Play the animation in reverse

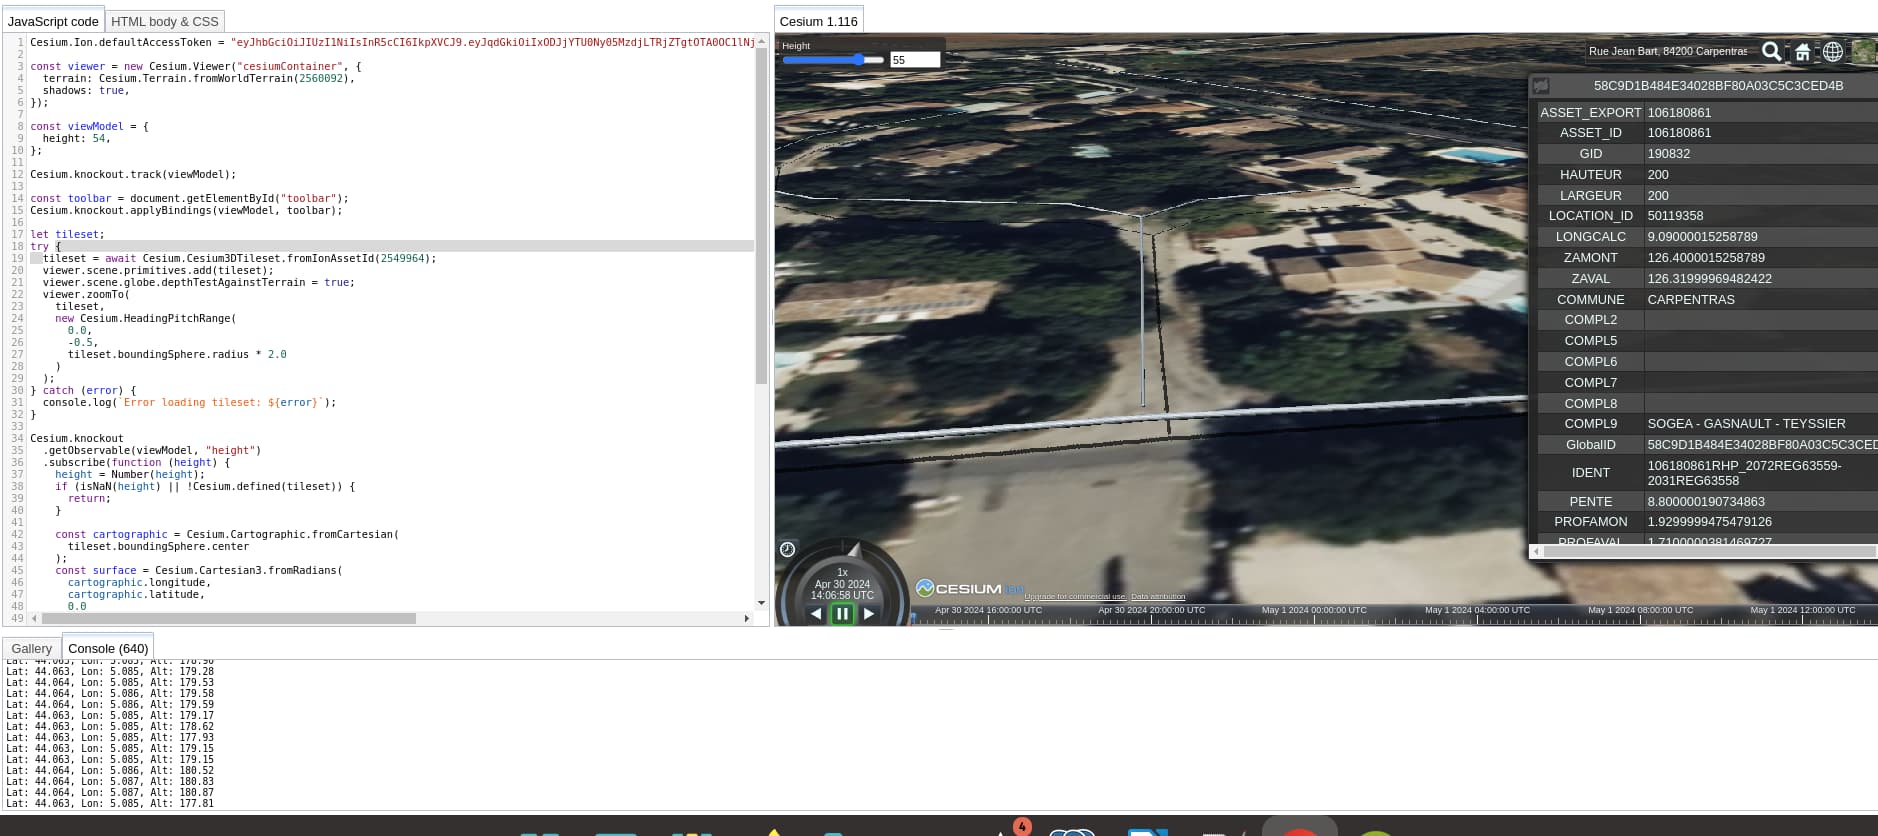(816, 613)
